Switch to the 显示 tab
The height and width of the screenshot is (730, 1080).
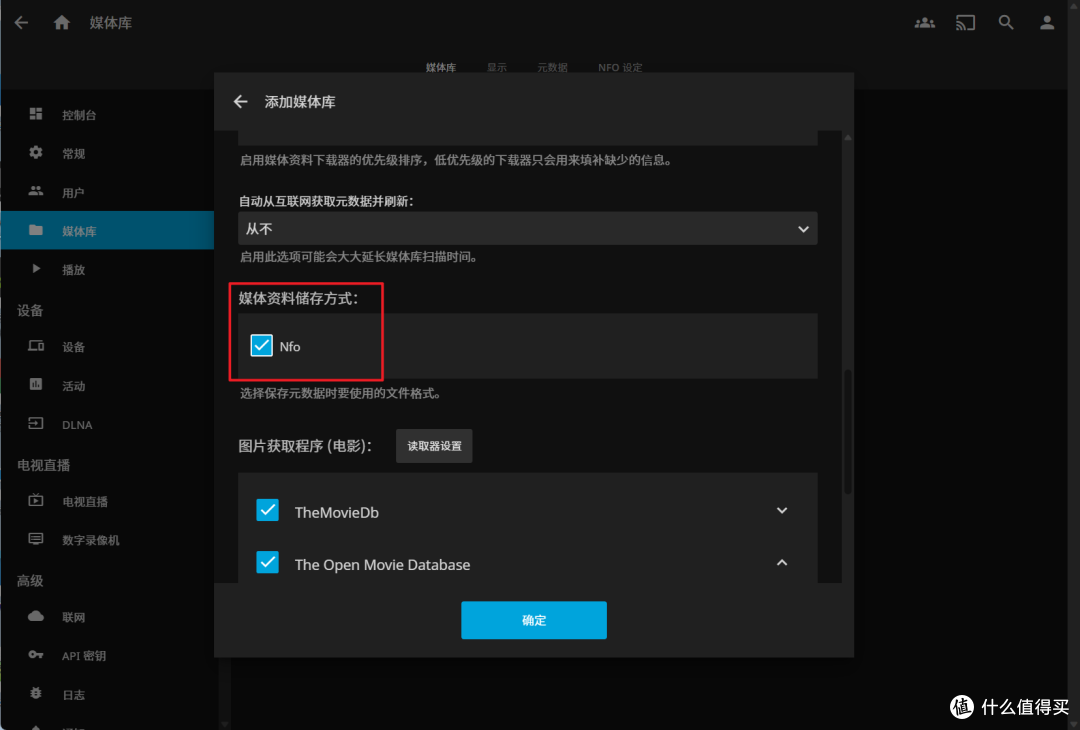point(497,67)
